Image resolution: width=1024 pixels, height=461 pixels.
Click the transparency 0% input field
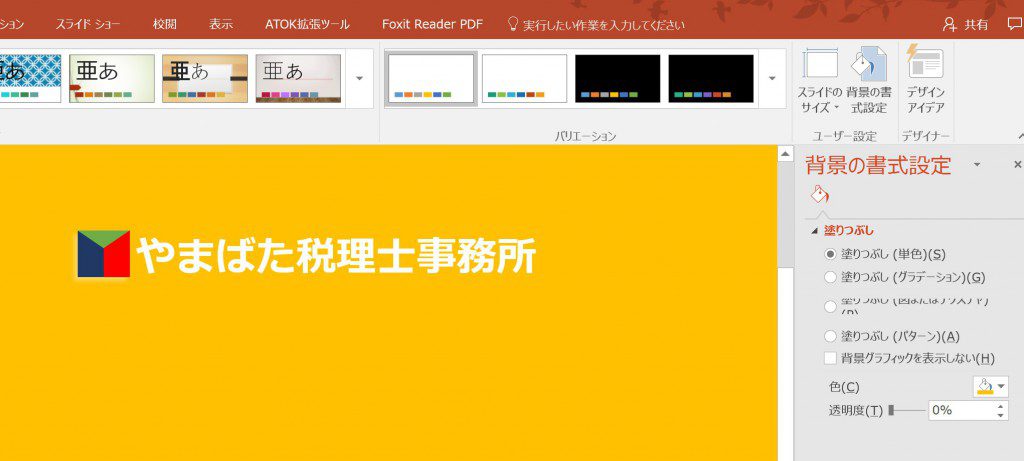tap(961, 410)
